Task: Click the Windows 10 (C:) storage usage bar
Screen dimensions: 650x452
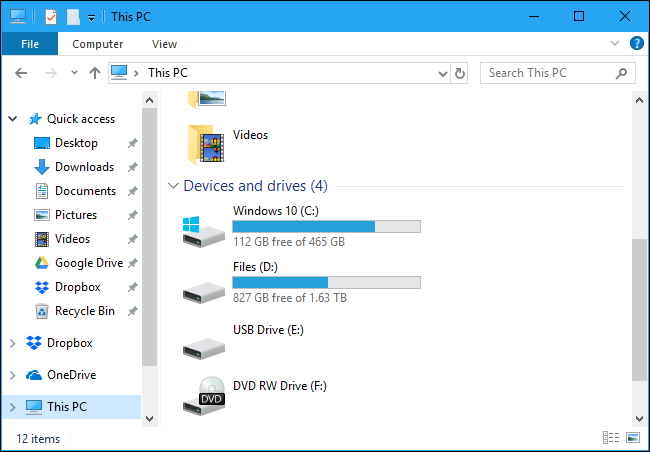Action: click(x=326, y=227)
